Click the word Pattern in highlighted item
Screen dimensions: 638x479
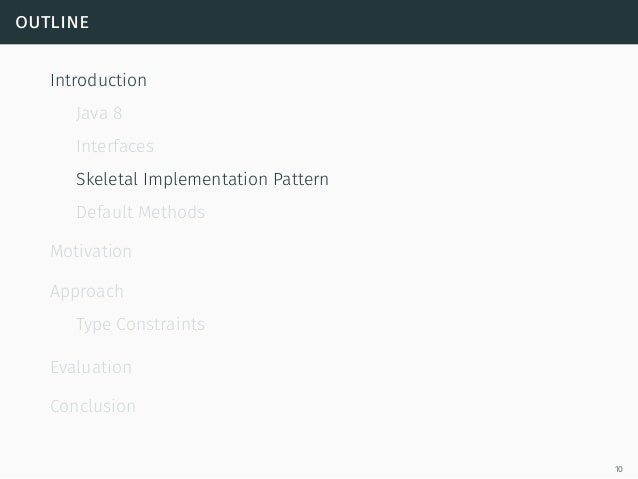click(301, 179)
